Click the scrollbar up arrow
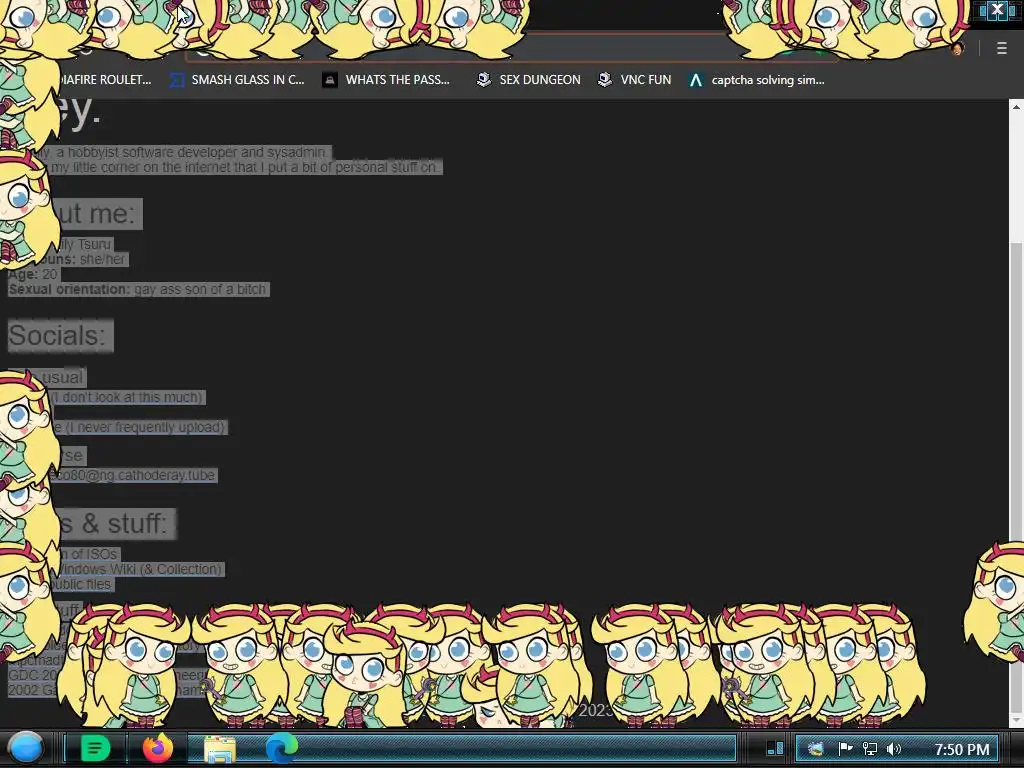Viewport: 1024px width, 768px height. [1016, 106]
